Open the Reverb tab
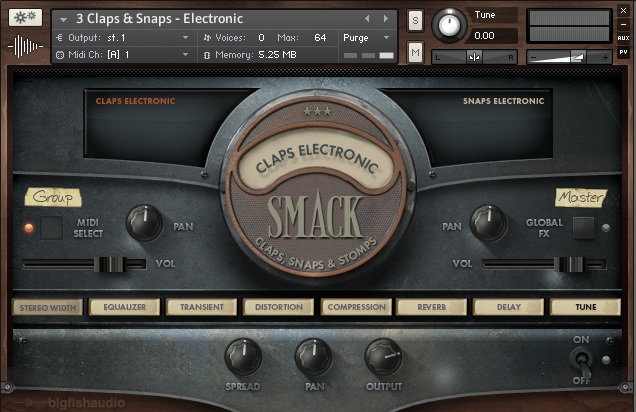The image size is (636, 412). pyautogui.click(x=432, y=307)
